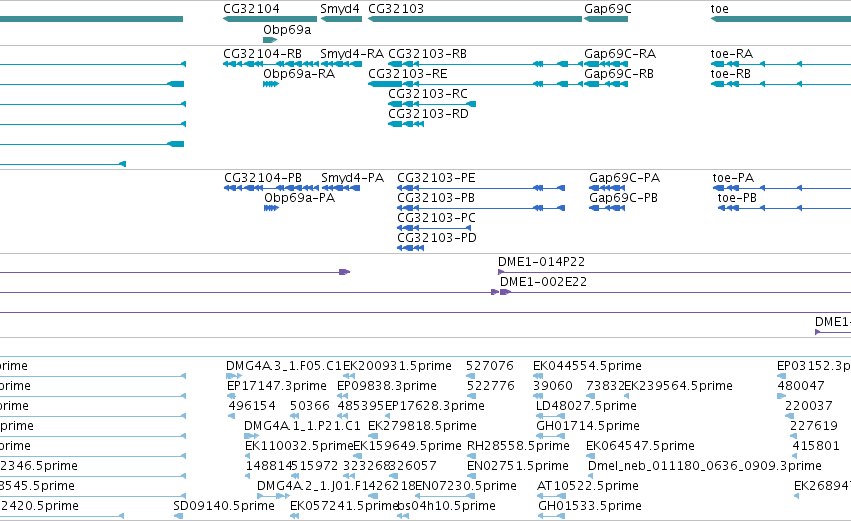This screenshot has width=851, height=521.
Task: Click EST GH01533.5prime
Action: tap(590, 507)
